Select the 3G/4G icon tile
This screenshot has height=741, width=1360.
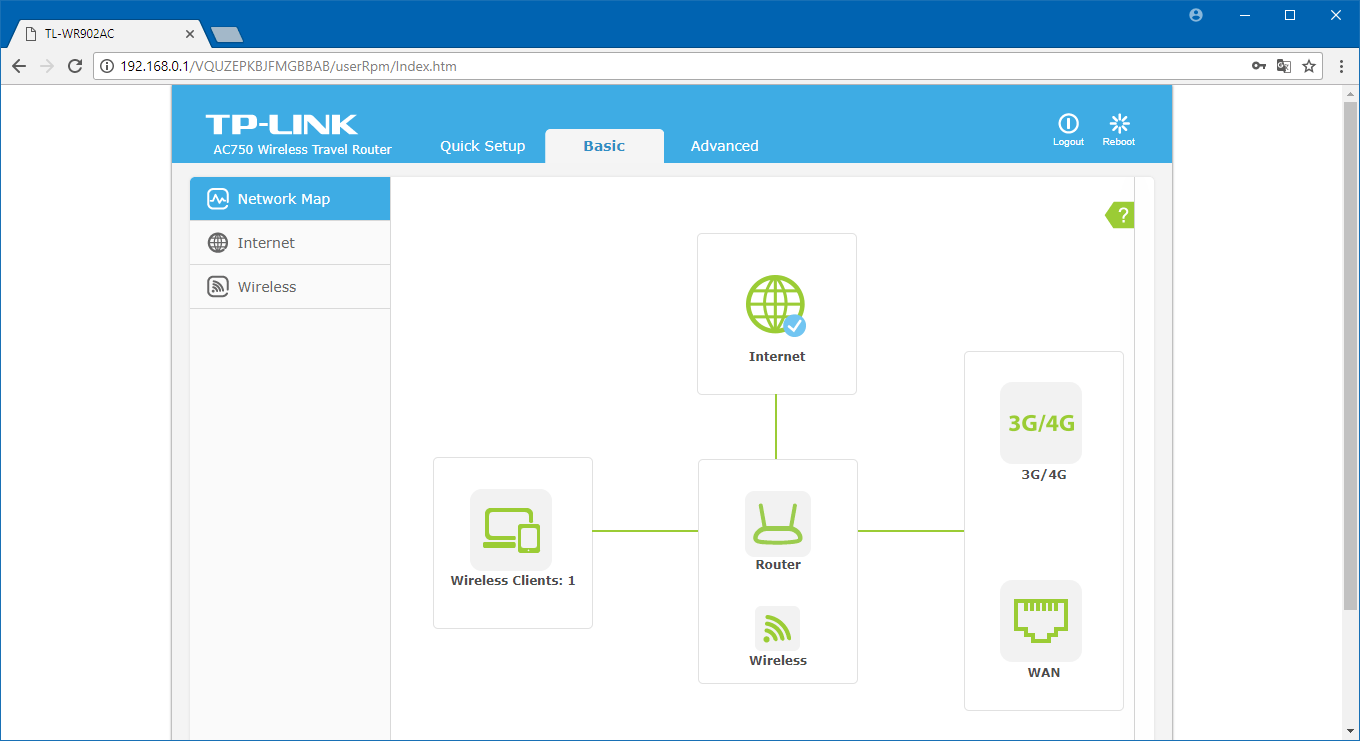coord(1041,423)
